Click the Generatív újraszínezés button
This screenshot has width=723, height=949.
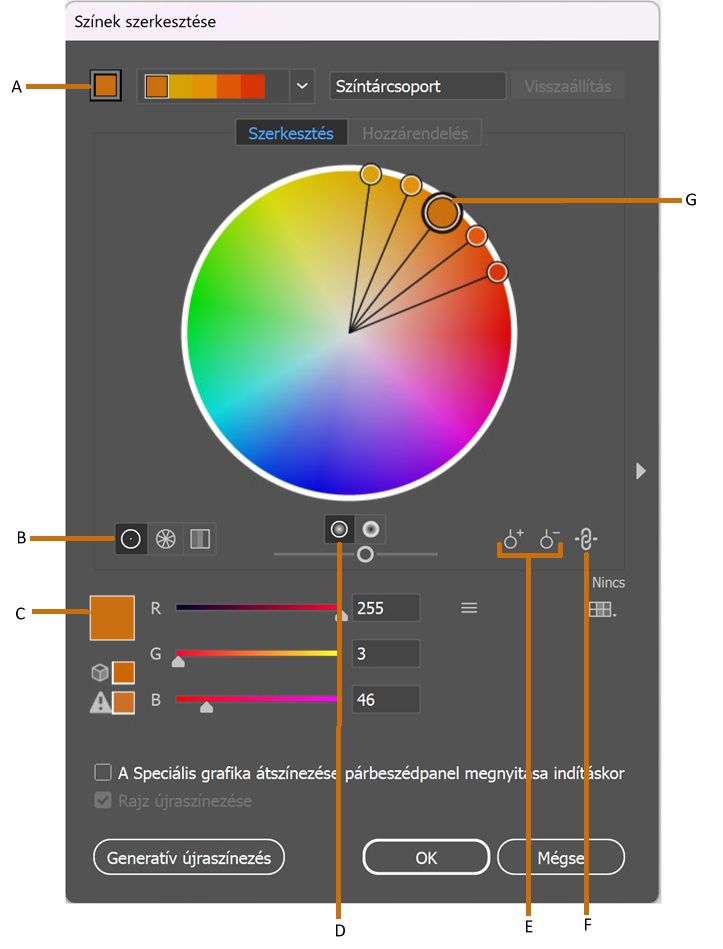click(189, 857)
